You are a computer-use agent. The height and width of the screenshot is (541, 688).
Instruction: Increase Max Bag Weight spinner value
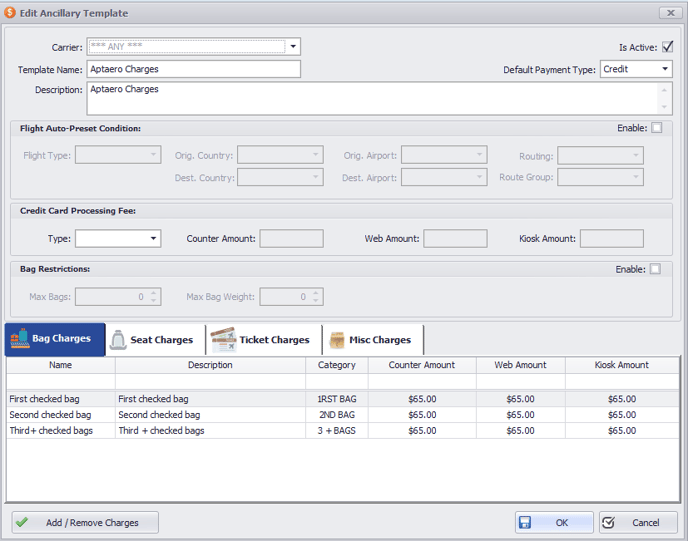point(316,293)
